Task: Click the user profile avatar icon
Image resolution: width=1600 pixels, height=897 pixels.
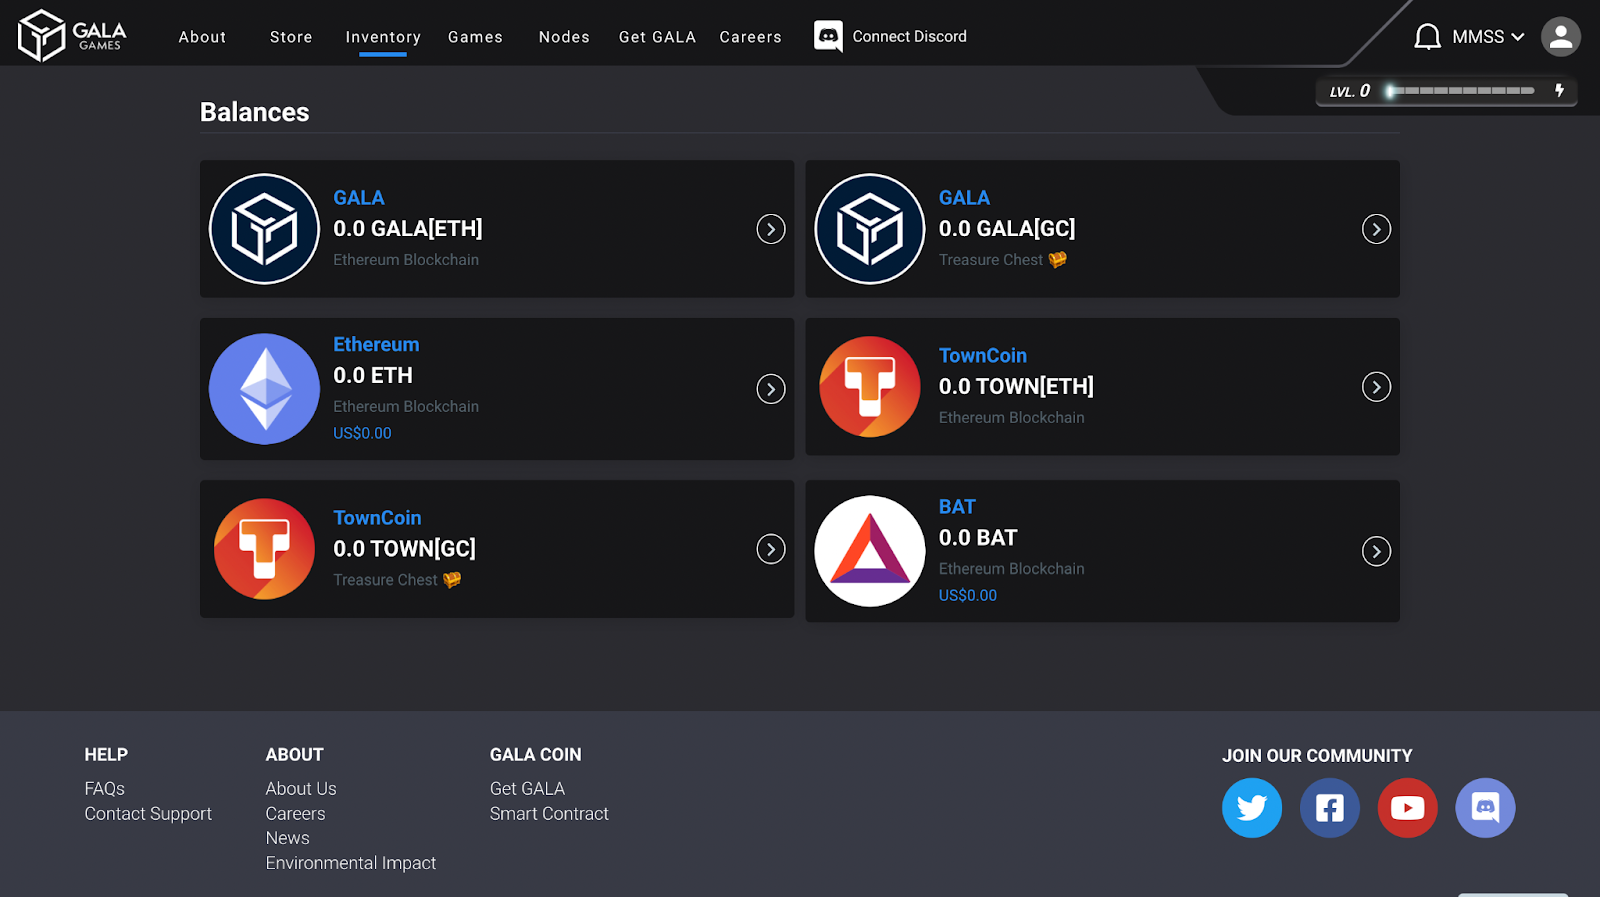Action: click(x=1560, y=37)
